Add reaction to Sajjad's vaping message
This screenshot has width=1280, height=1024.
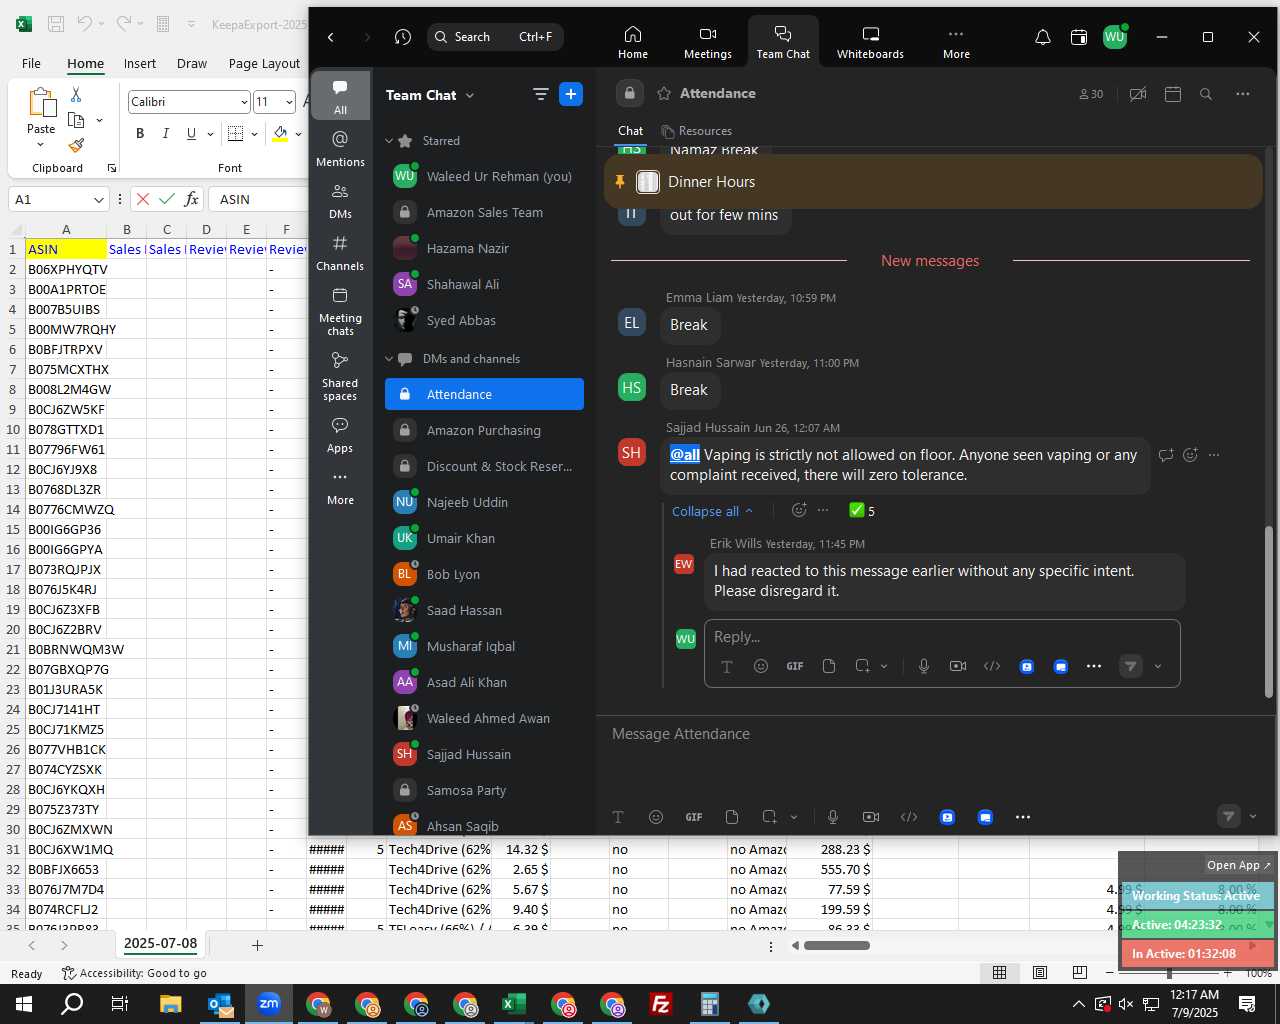click(1190, 455)
